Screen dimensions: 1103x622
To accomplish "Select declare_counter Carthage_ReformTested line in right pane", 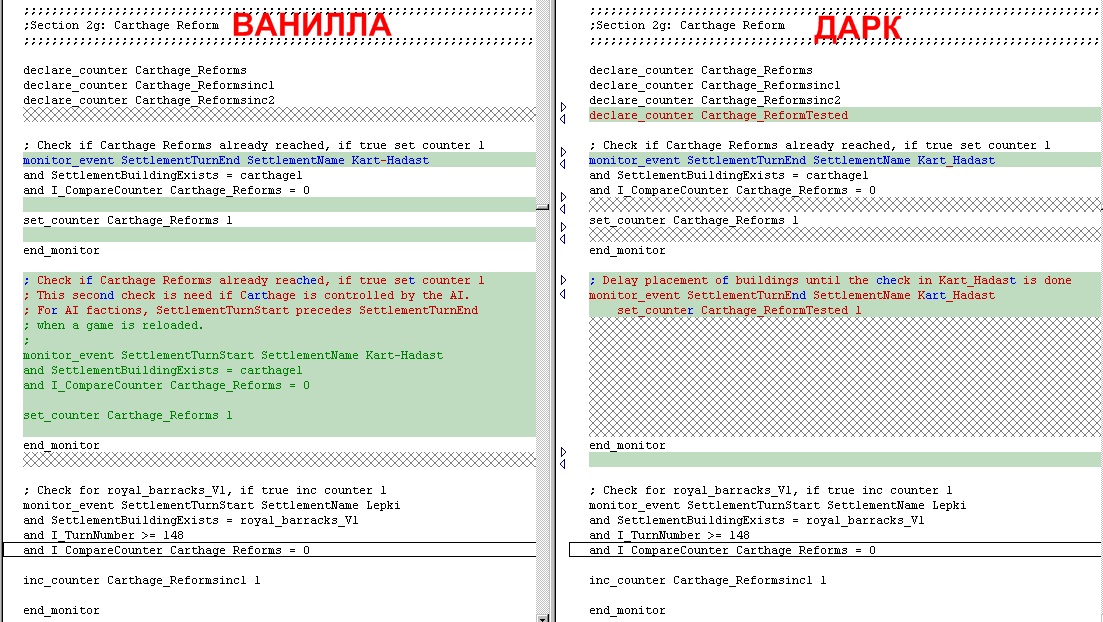I will coord(845,115).
